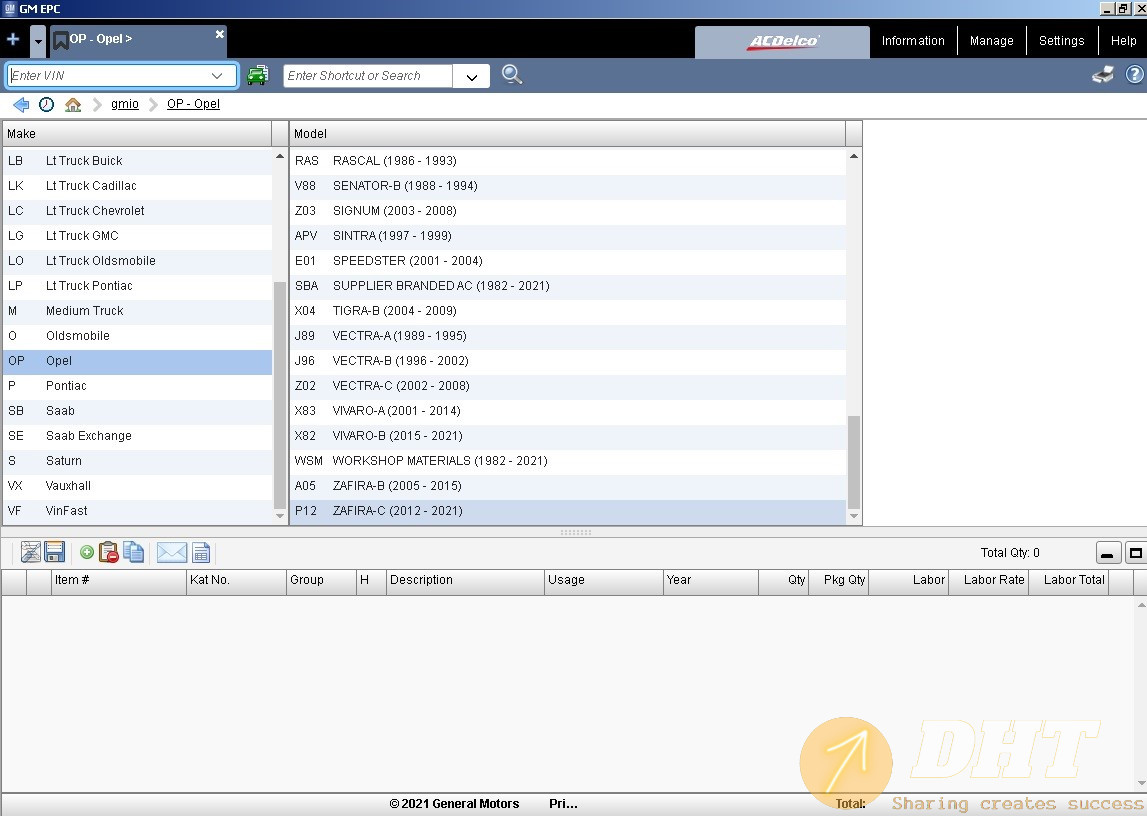This screenshot has height=816, width=1147.
Task: Open the blue help question mark icon
Action: (1134, 75)
